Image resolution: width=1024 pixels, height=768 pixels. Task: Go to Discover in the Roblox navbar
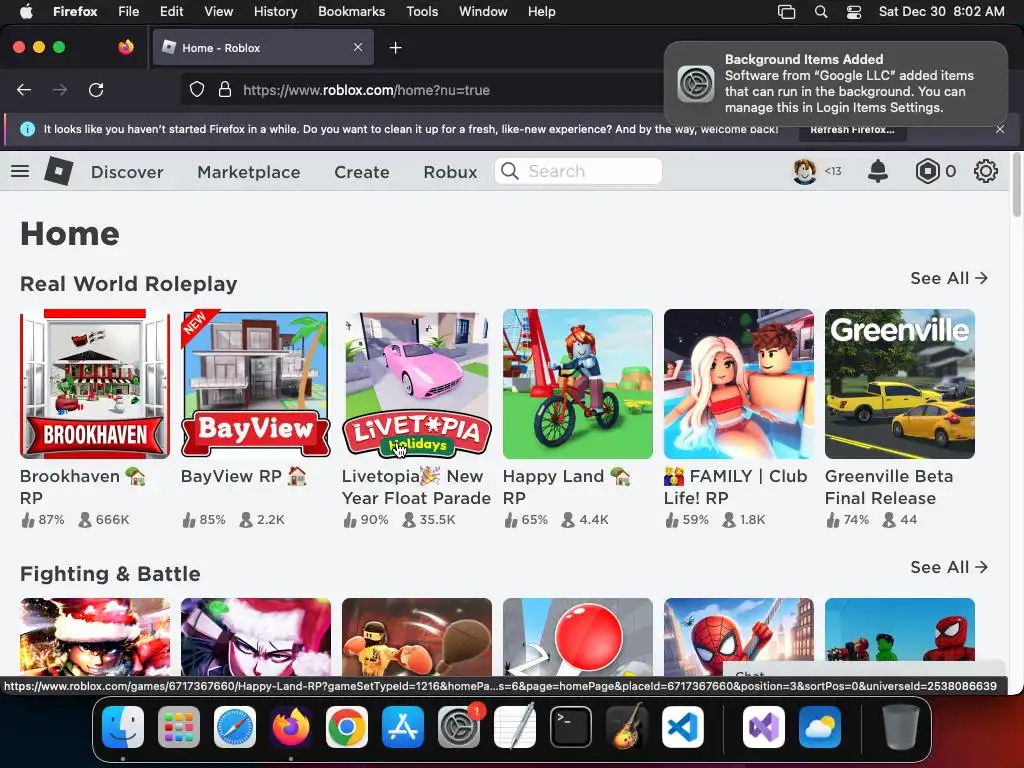coord(127,172)
